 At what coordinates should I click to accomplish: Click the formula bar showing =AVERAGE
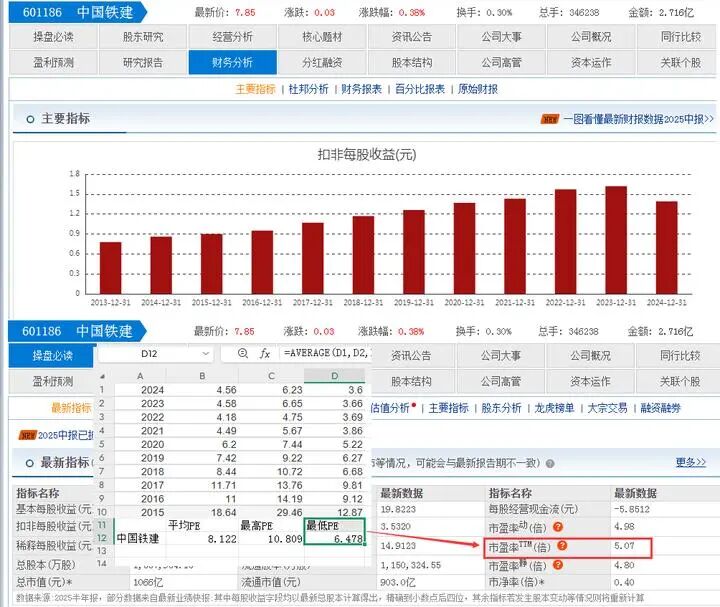pos(325,353)
